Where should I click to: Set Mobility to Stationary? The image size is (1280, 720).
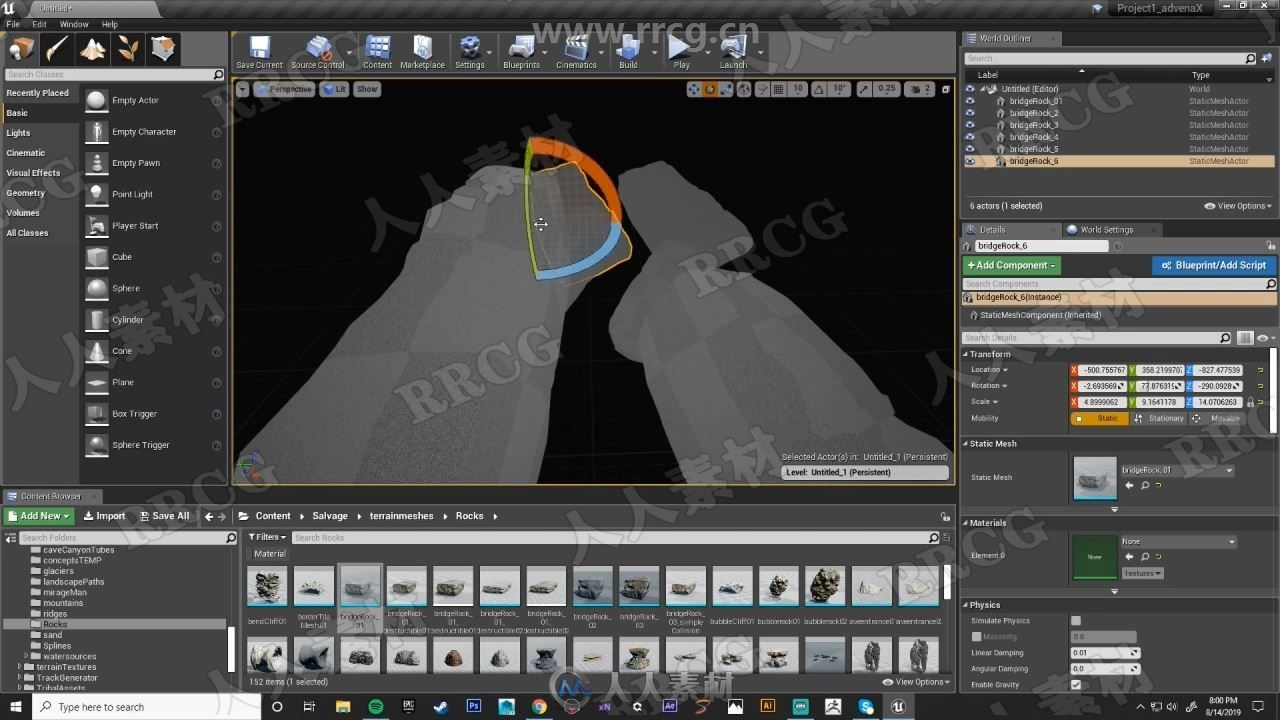pyautogui.click(x=1160, y=418)
